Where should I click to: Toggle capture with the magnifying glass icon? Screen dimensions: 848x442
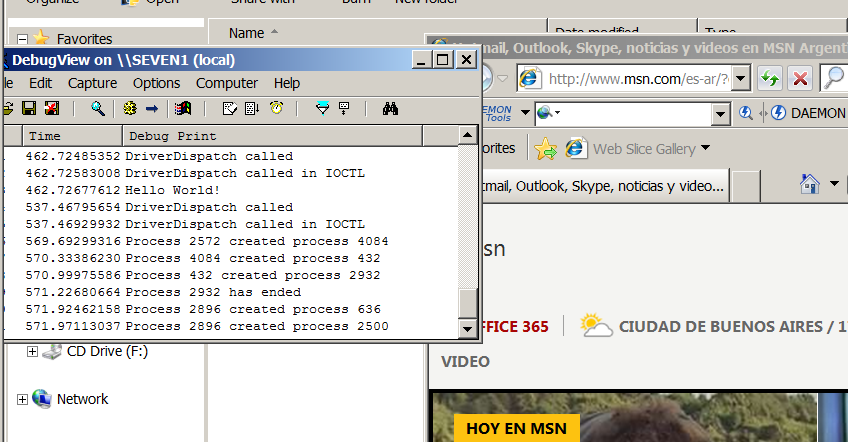coord(98,108)
